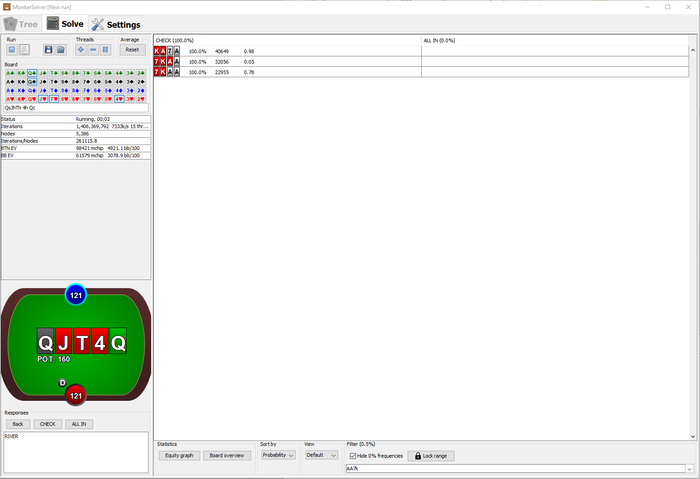Click the green Q card on the table
This screenshot has height=479, width=700.
(118, 342)
